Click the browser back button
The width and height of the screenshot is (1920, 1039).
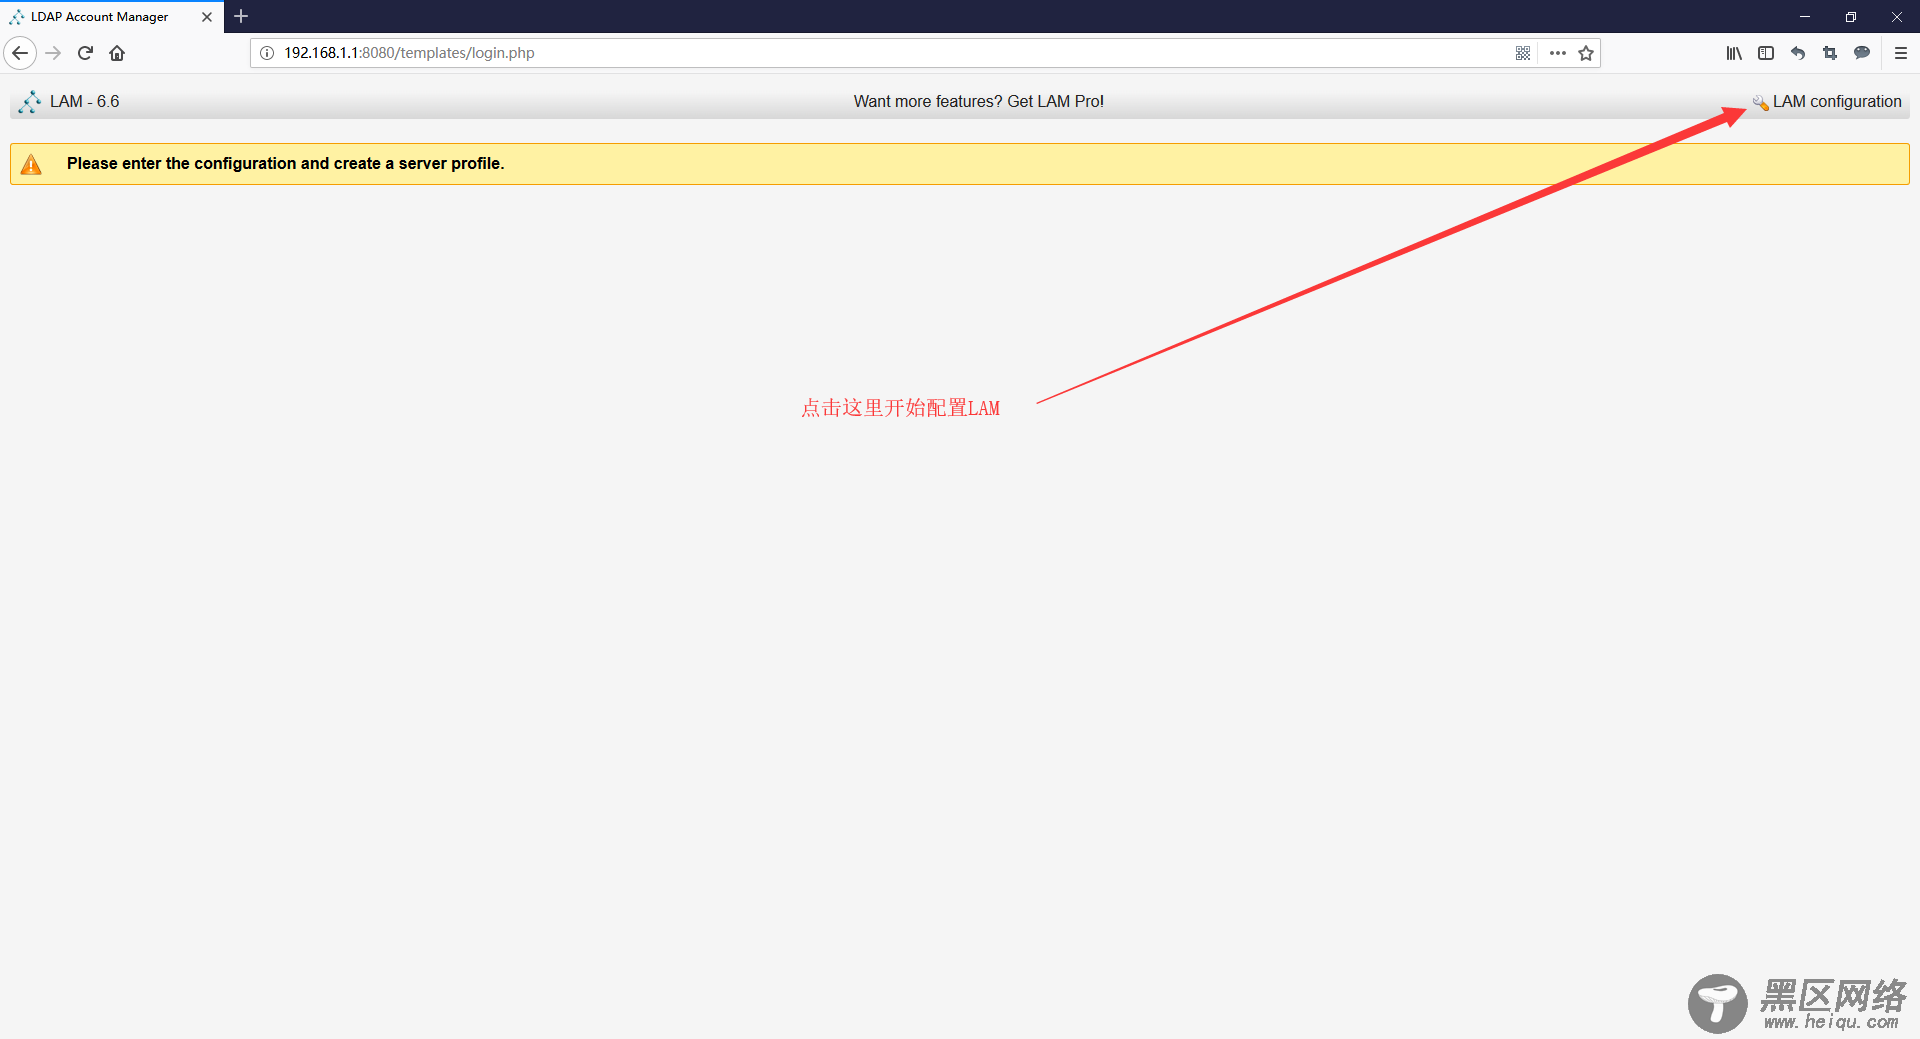click(x=20, y=53)
